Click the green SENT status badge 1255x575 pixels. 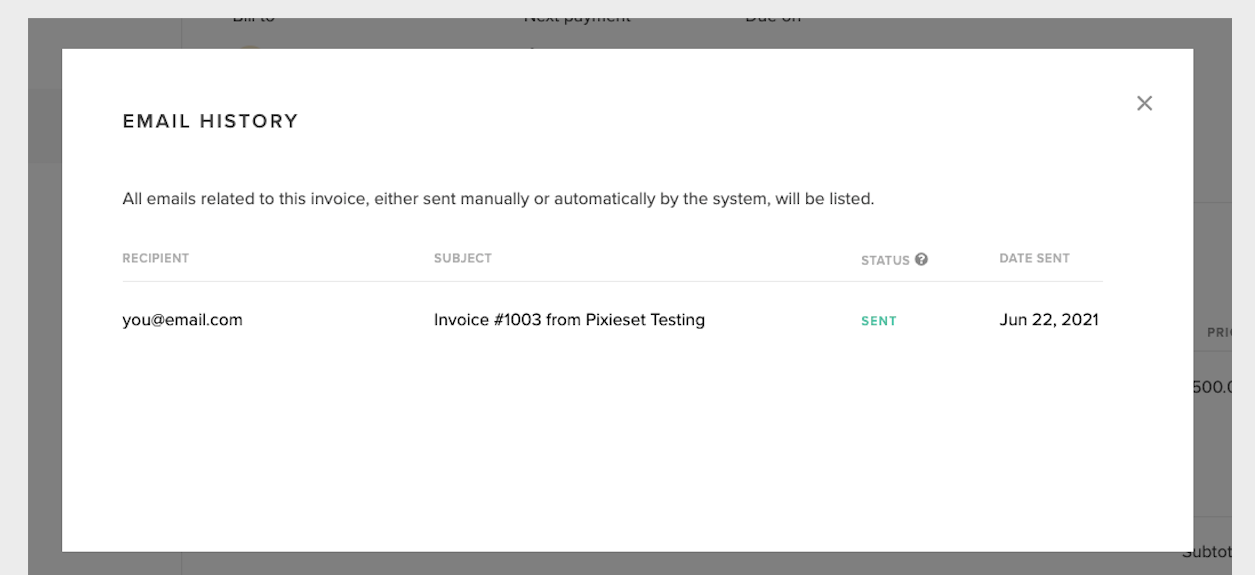[878, 321]
